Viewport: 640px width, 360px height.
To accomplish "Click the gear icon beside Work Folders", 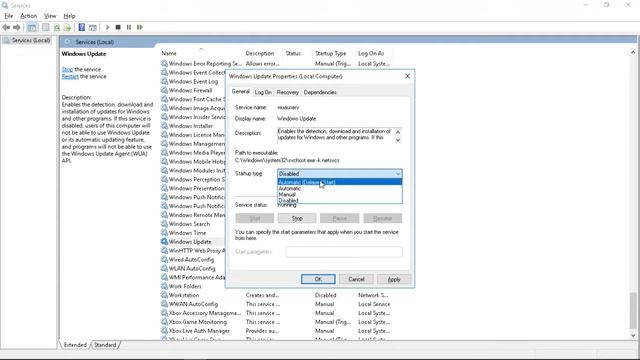I will (164, 286).
